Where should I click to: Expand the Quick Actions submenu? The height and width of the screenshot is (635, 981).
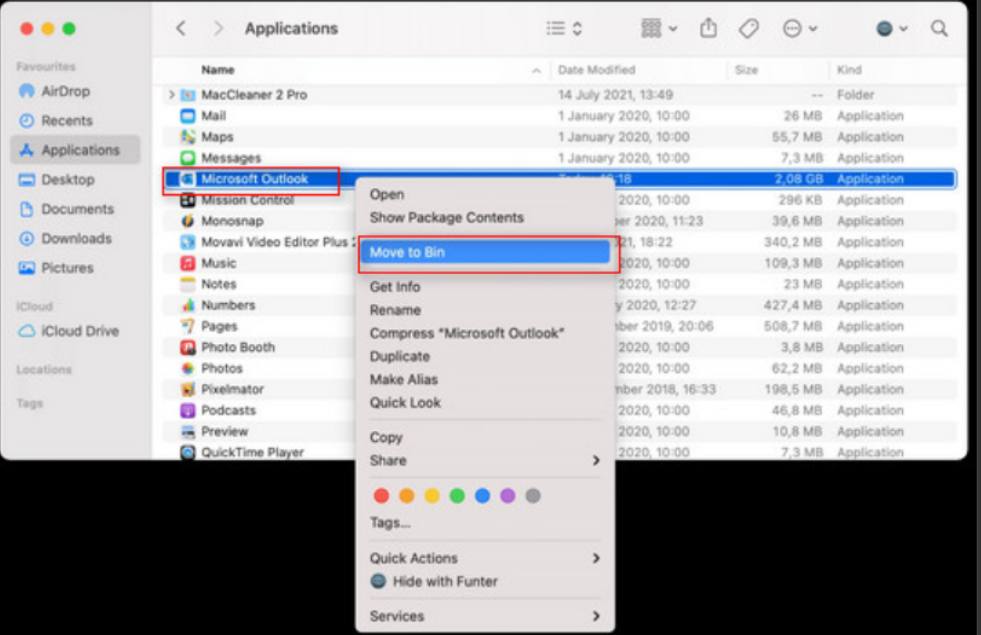tap(485, 558)
